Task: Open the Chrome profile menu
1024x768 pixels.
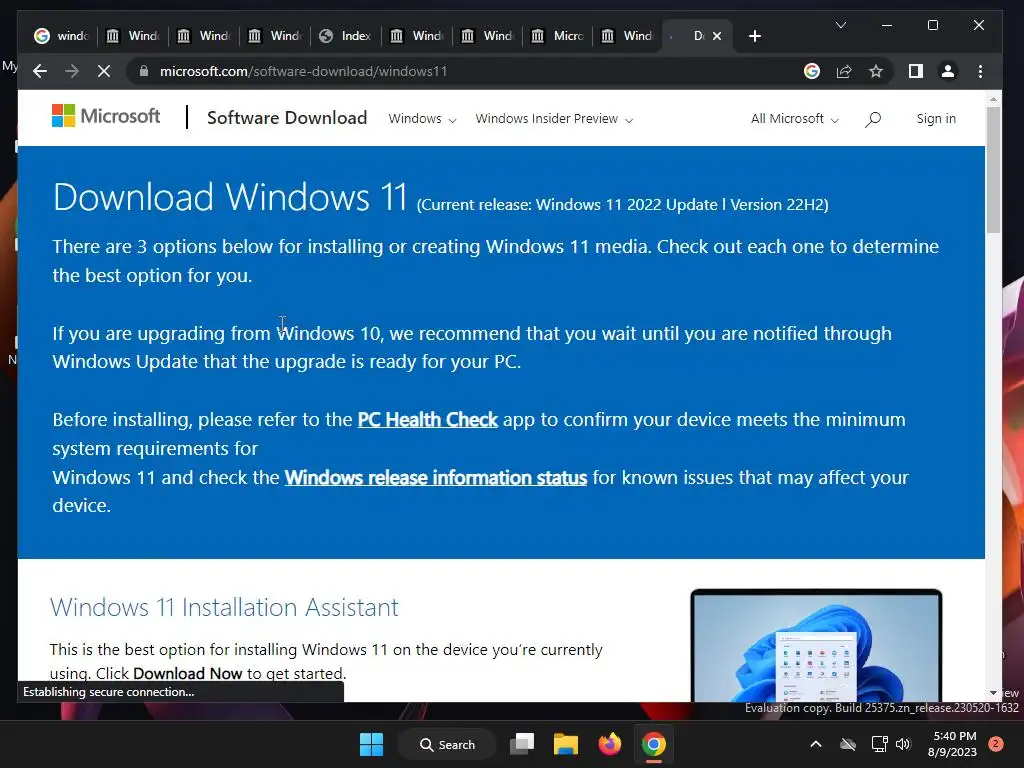Action: click(948, 71)
